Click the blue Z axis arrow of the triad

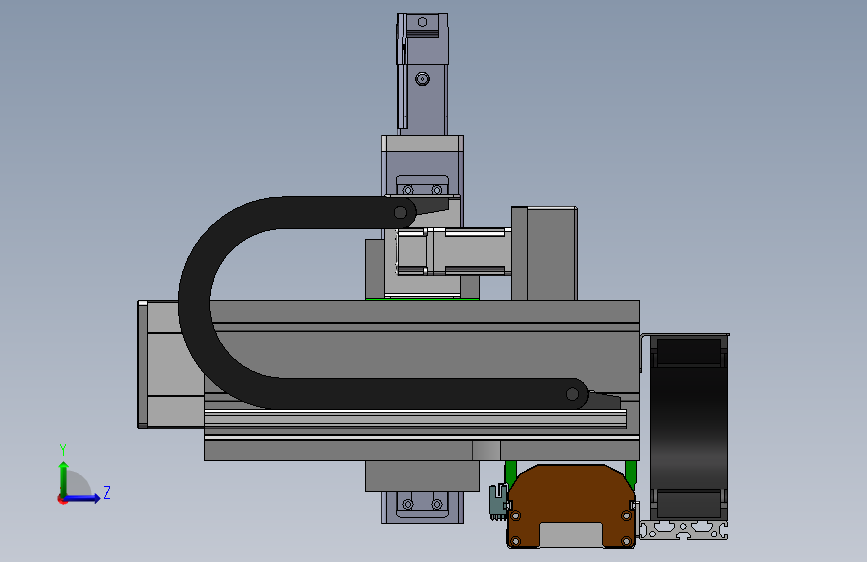pos(83,498)
